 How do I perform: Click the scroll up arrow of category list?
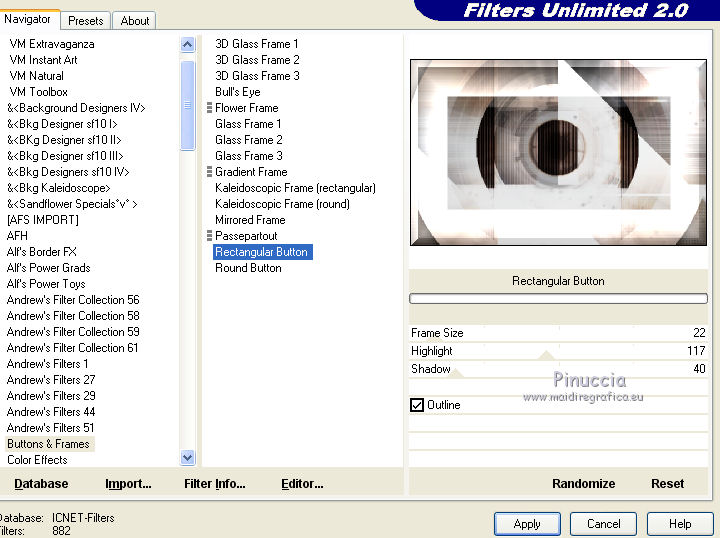(x=187, y=45)
